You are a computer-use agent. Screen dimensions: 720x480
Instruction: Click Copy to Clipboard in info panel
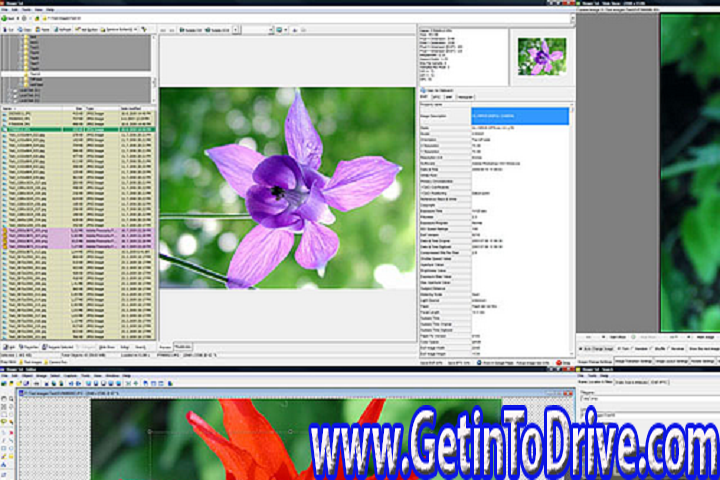(438, 90)
